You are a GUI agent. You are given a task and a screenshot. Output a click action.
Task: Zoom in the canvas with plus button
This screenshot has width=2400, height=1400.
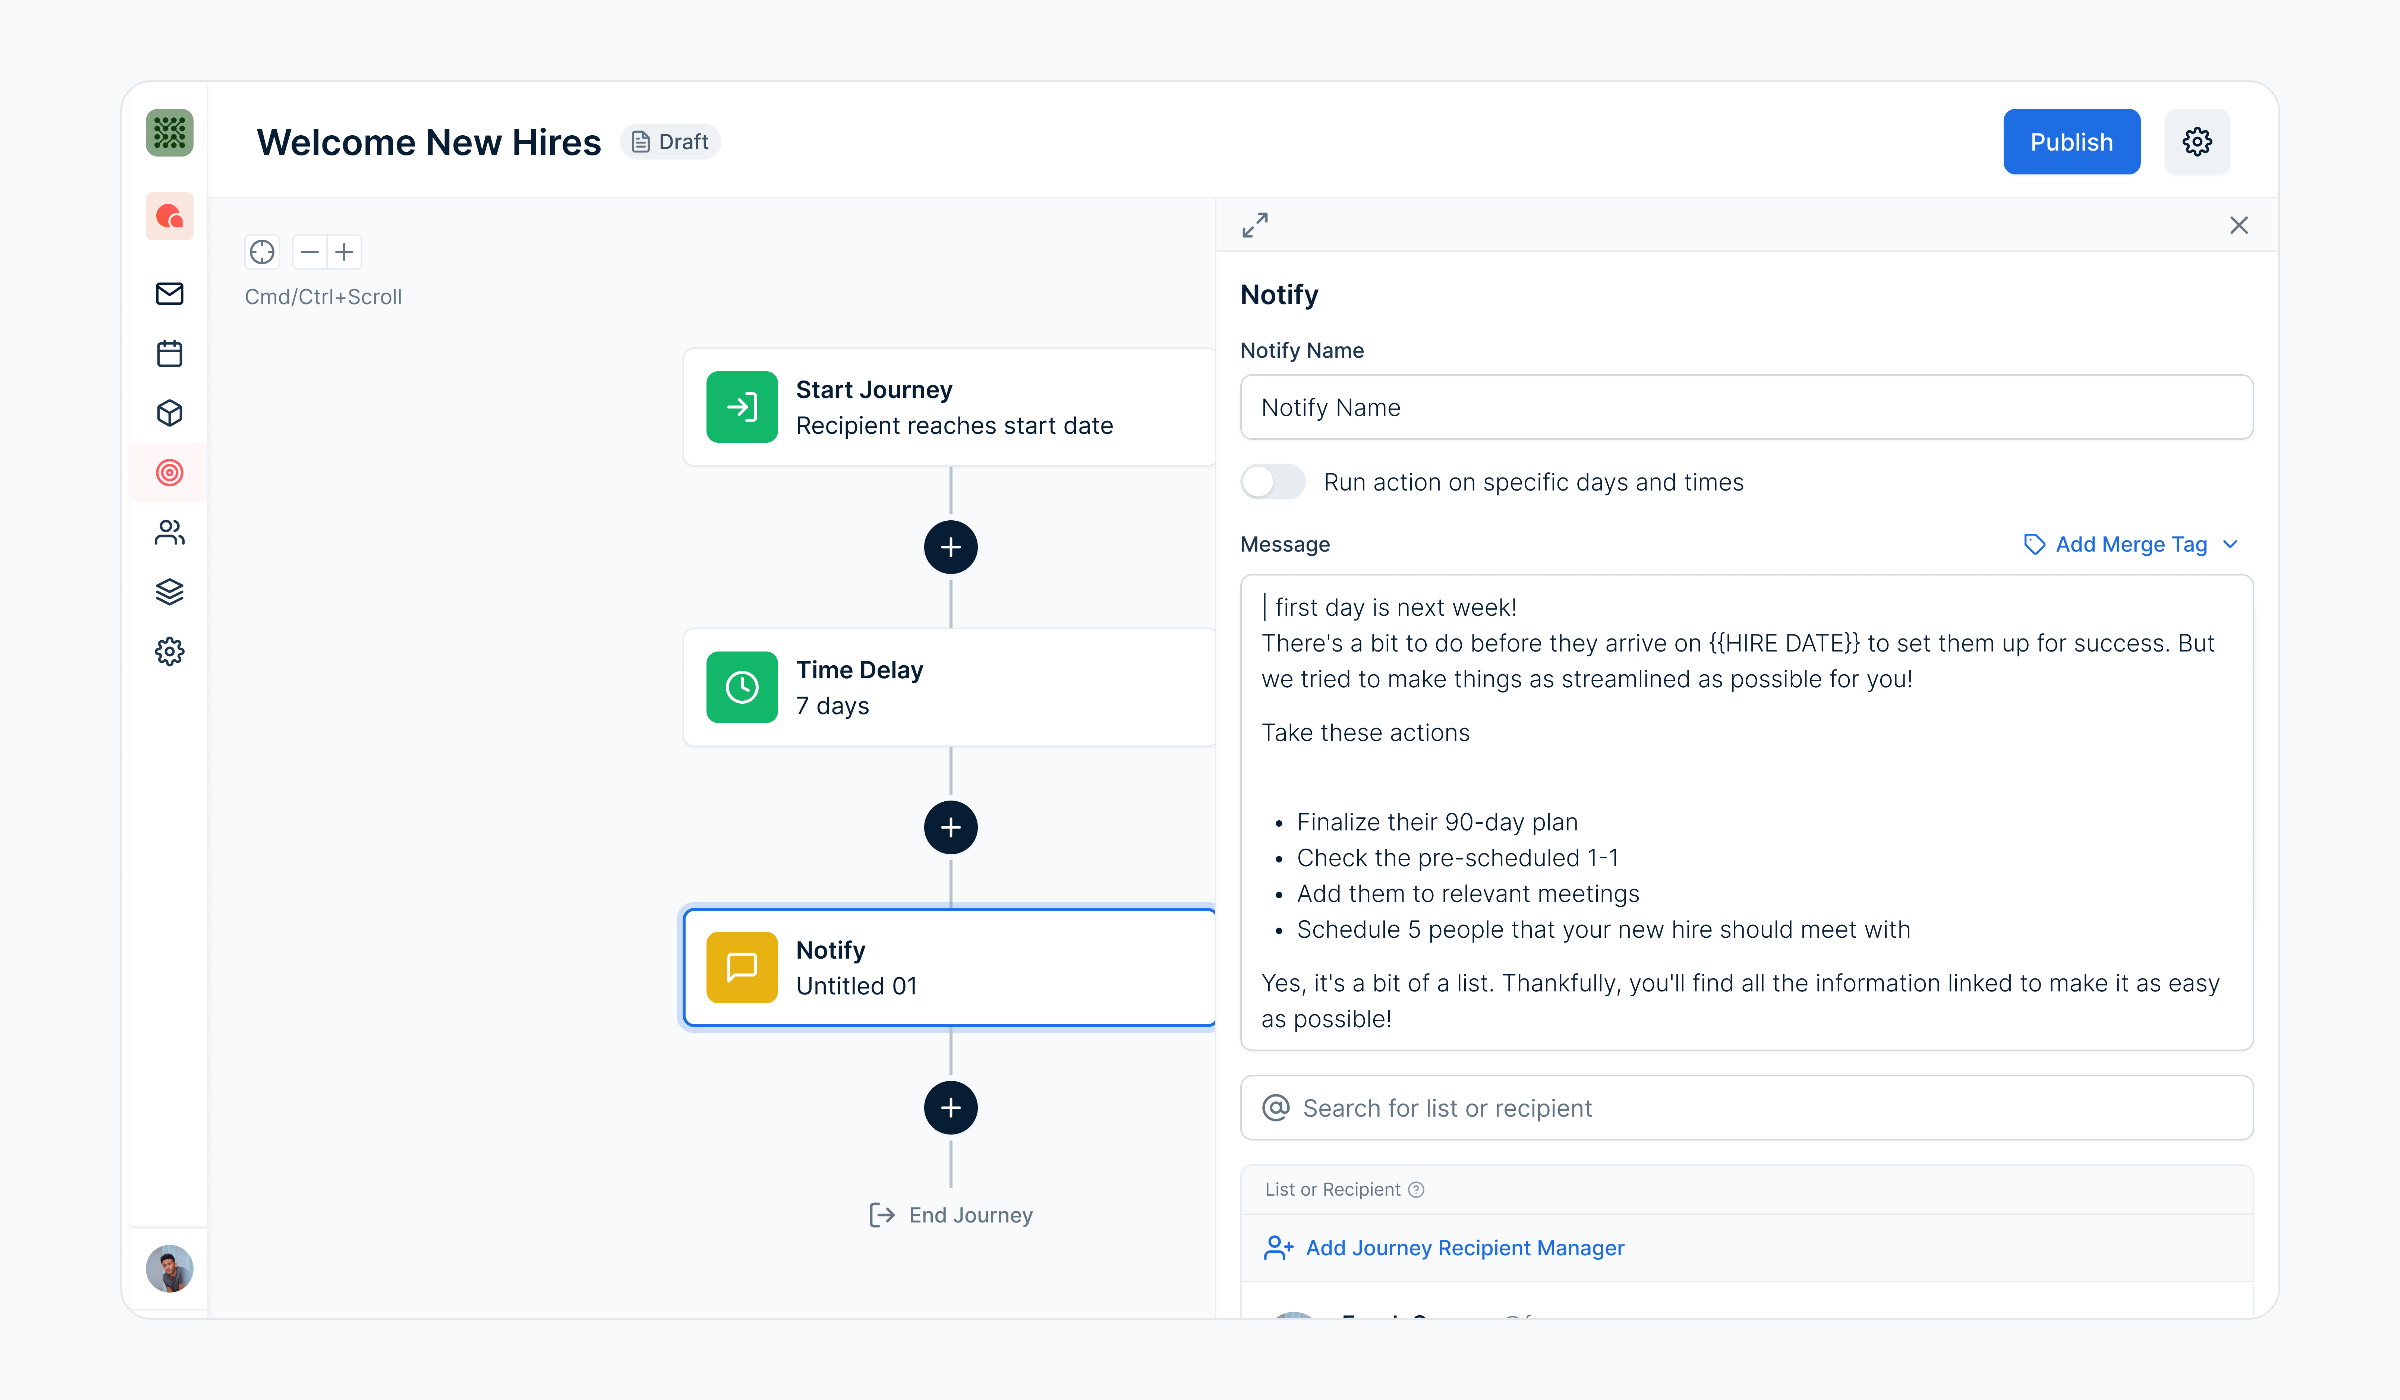344,252
